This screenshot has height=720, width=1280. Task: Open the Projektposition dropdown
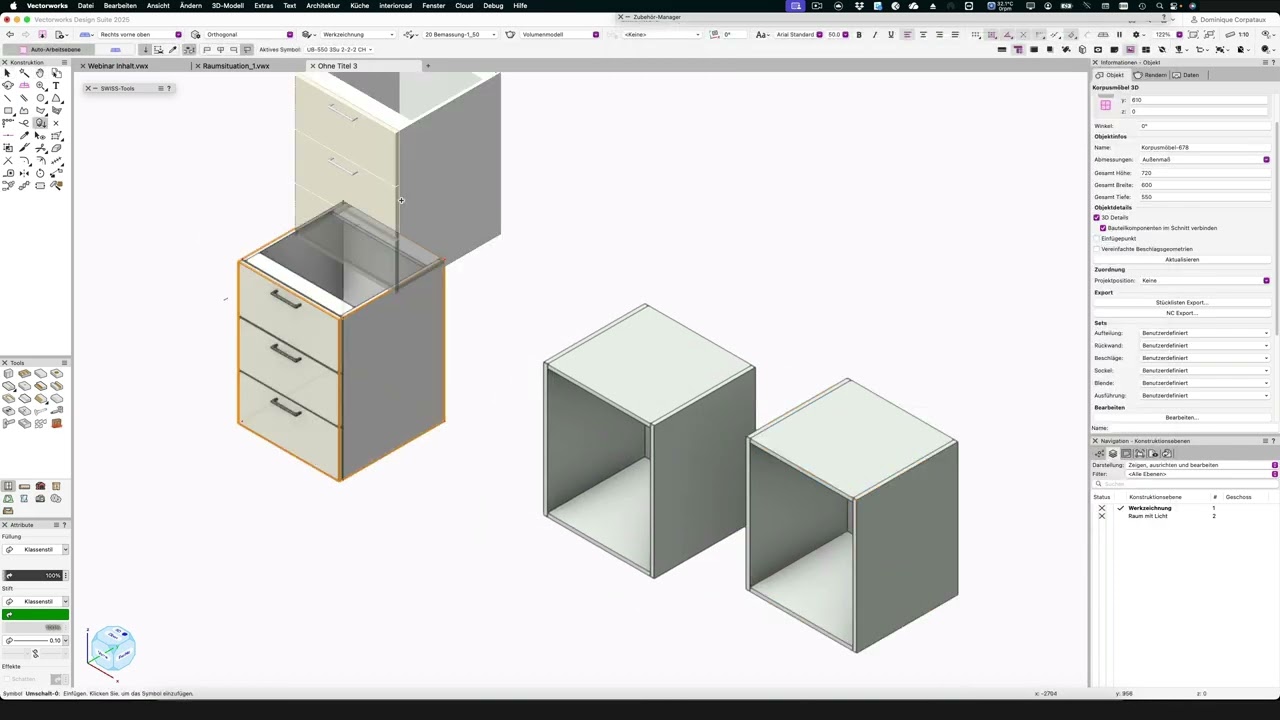1205,281
